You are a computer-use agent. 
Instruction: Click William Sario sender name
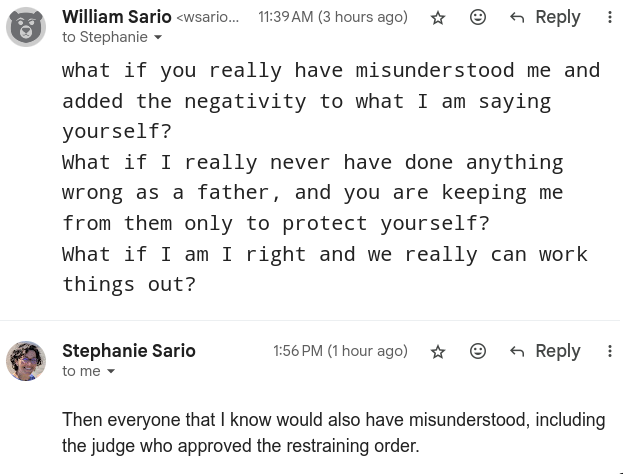[116, 17]
